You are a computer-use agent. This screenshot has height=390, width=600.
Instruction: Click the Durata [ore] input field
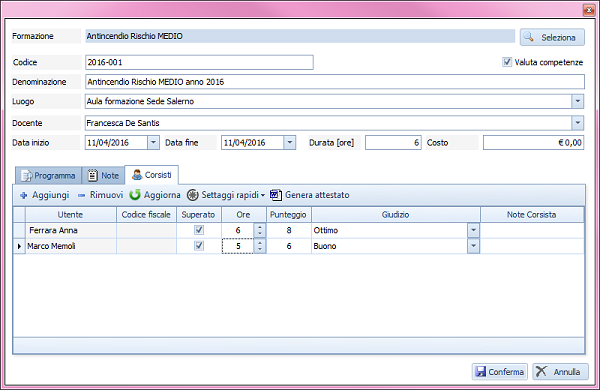point(393,143)
